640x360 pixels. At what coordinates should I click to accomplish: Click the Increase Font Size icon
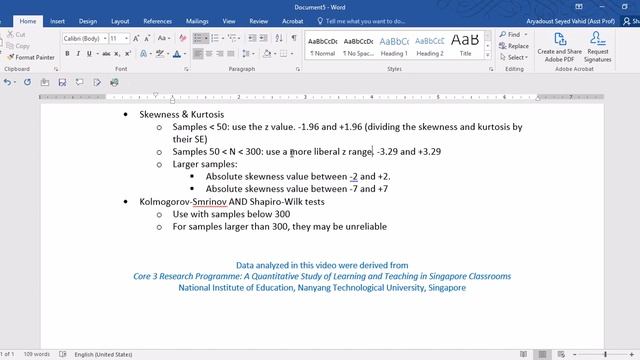tap(136, 38)
